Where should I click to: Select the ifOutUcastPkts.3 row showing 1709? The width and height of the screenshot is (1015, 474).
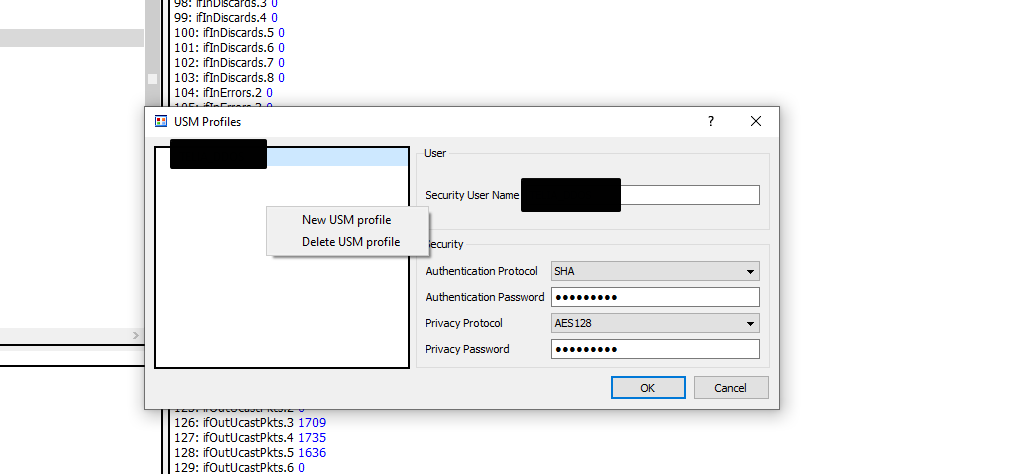255,423
